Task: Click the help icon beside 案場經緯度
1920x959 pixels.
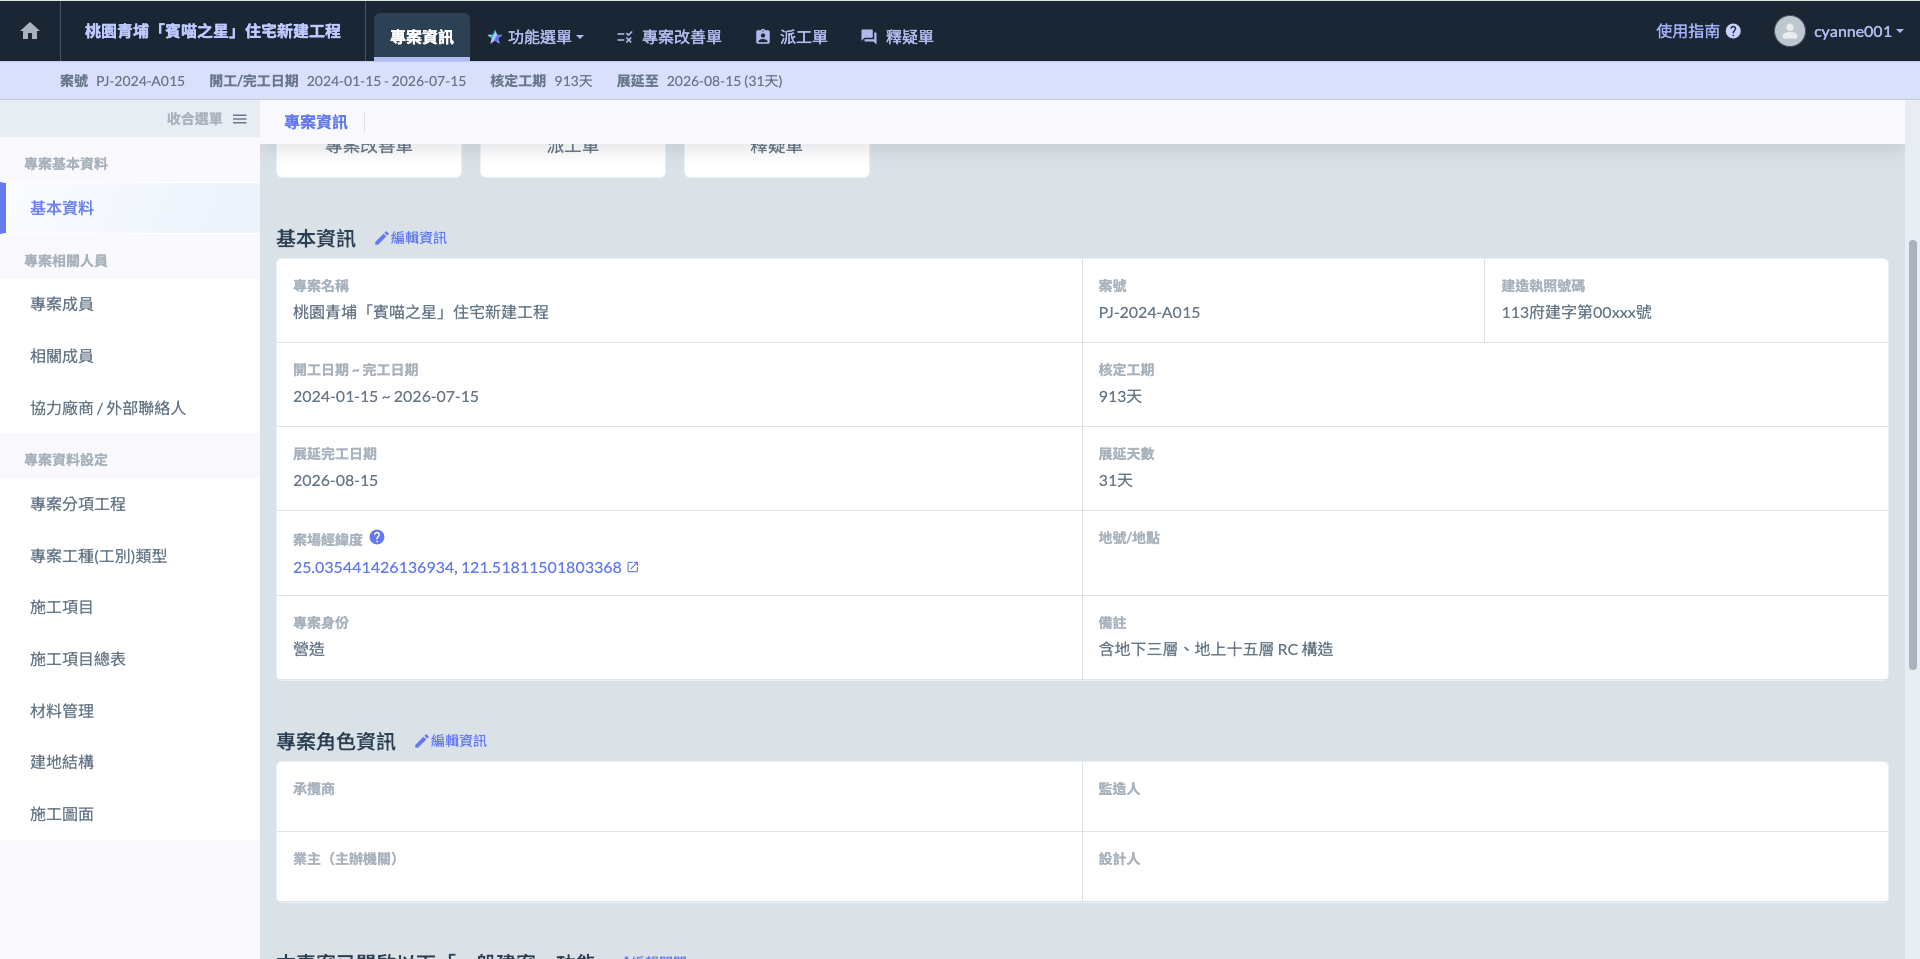Action: (377, 537)
